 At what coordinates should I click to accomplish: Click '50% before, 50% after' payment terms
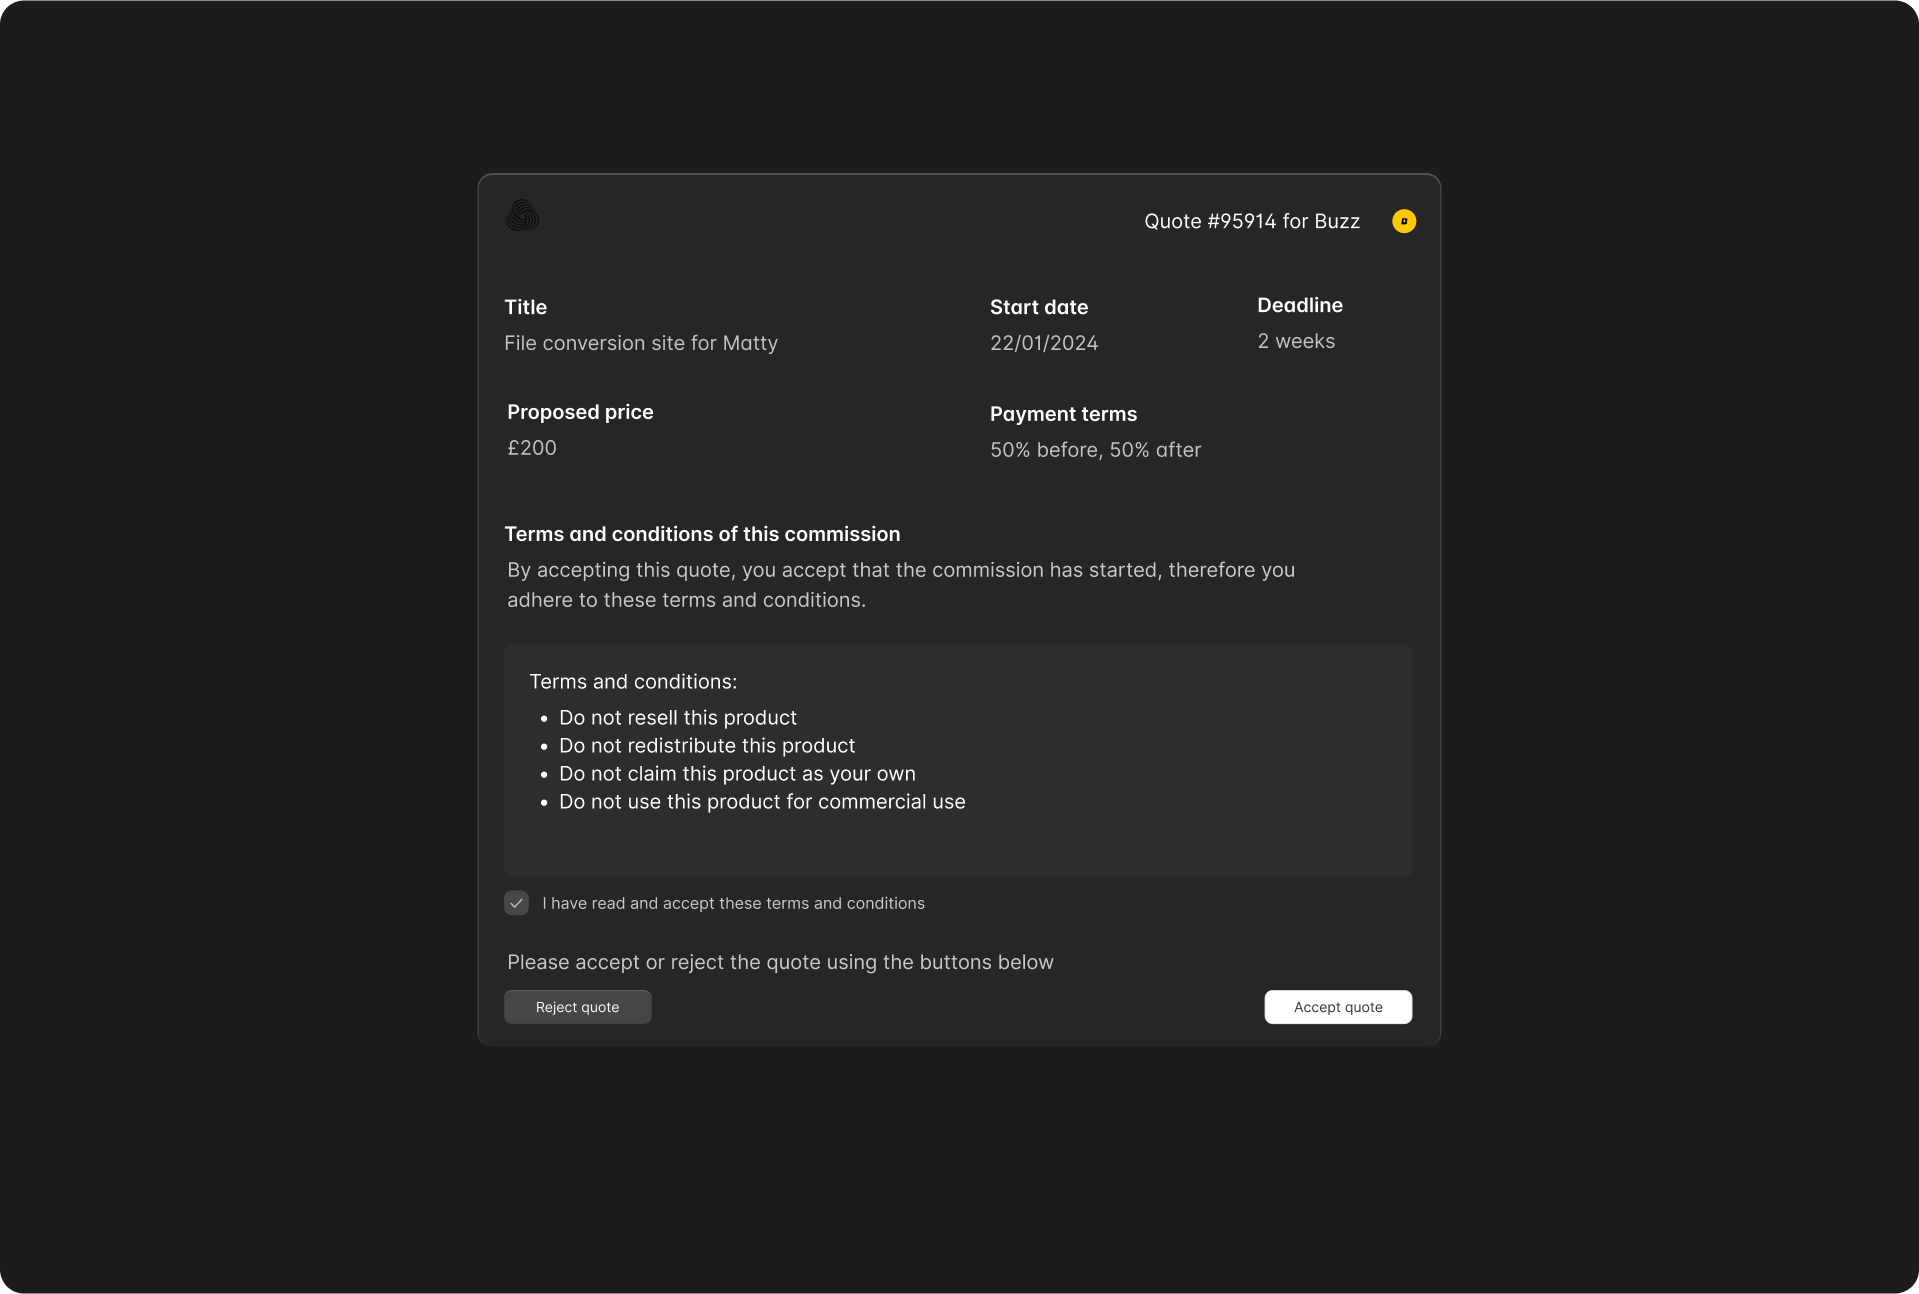[x=1096, y=450]
